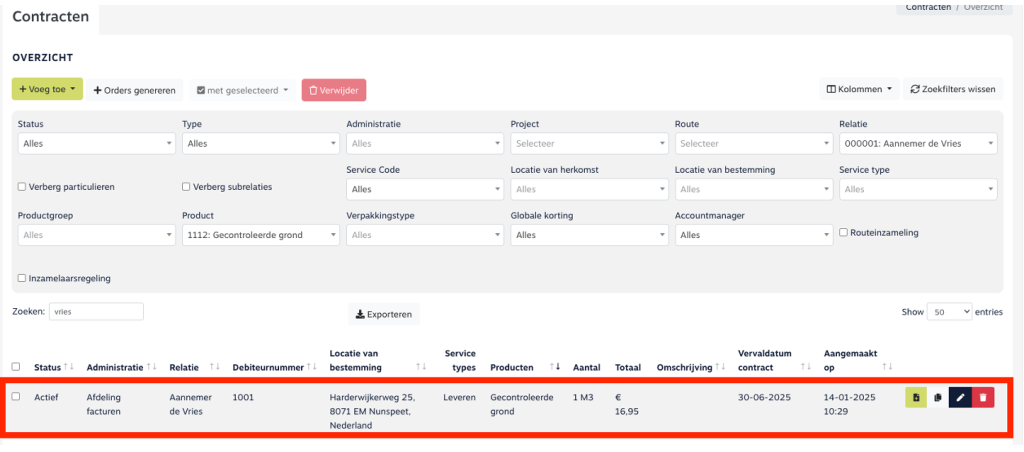1024x452 pixels.
Task: Click the Exporteren button
Action: pyautogui.click(x=384, y=314)
